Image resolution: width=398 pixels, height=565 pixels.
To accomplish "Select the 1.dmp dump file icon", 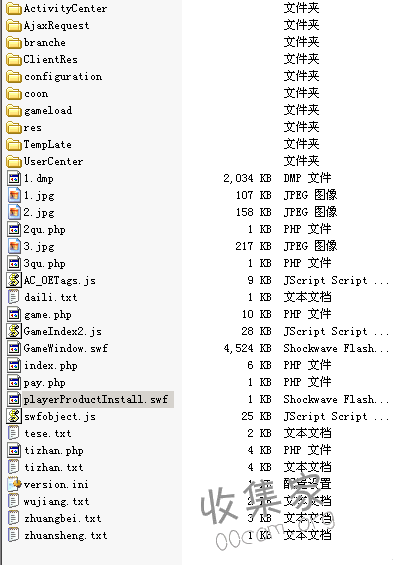I will pyautogui.click(x=14, y=178).
